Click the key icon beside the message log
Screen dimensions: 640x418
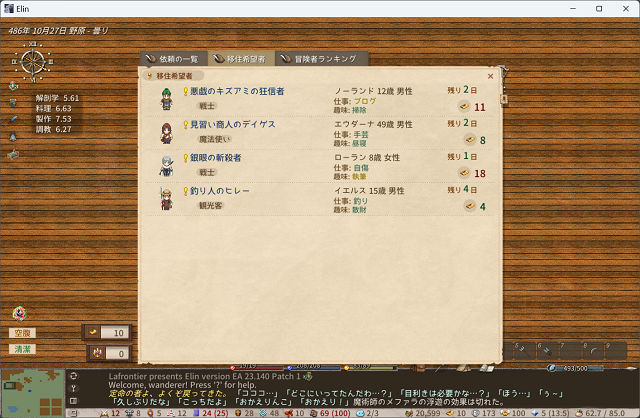pyautogui.click(x=73, y=388)
